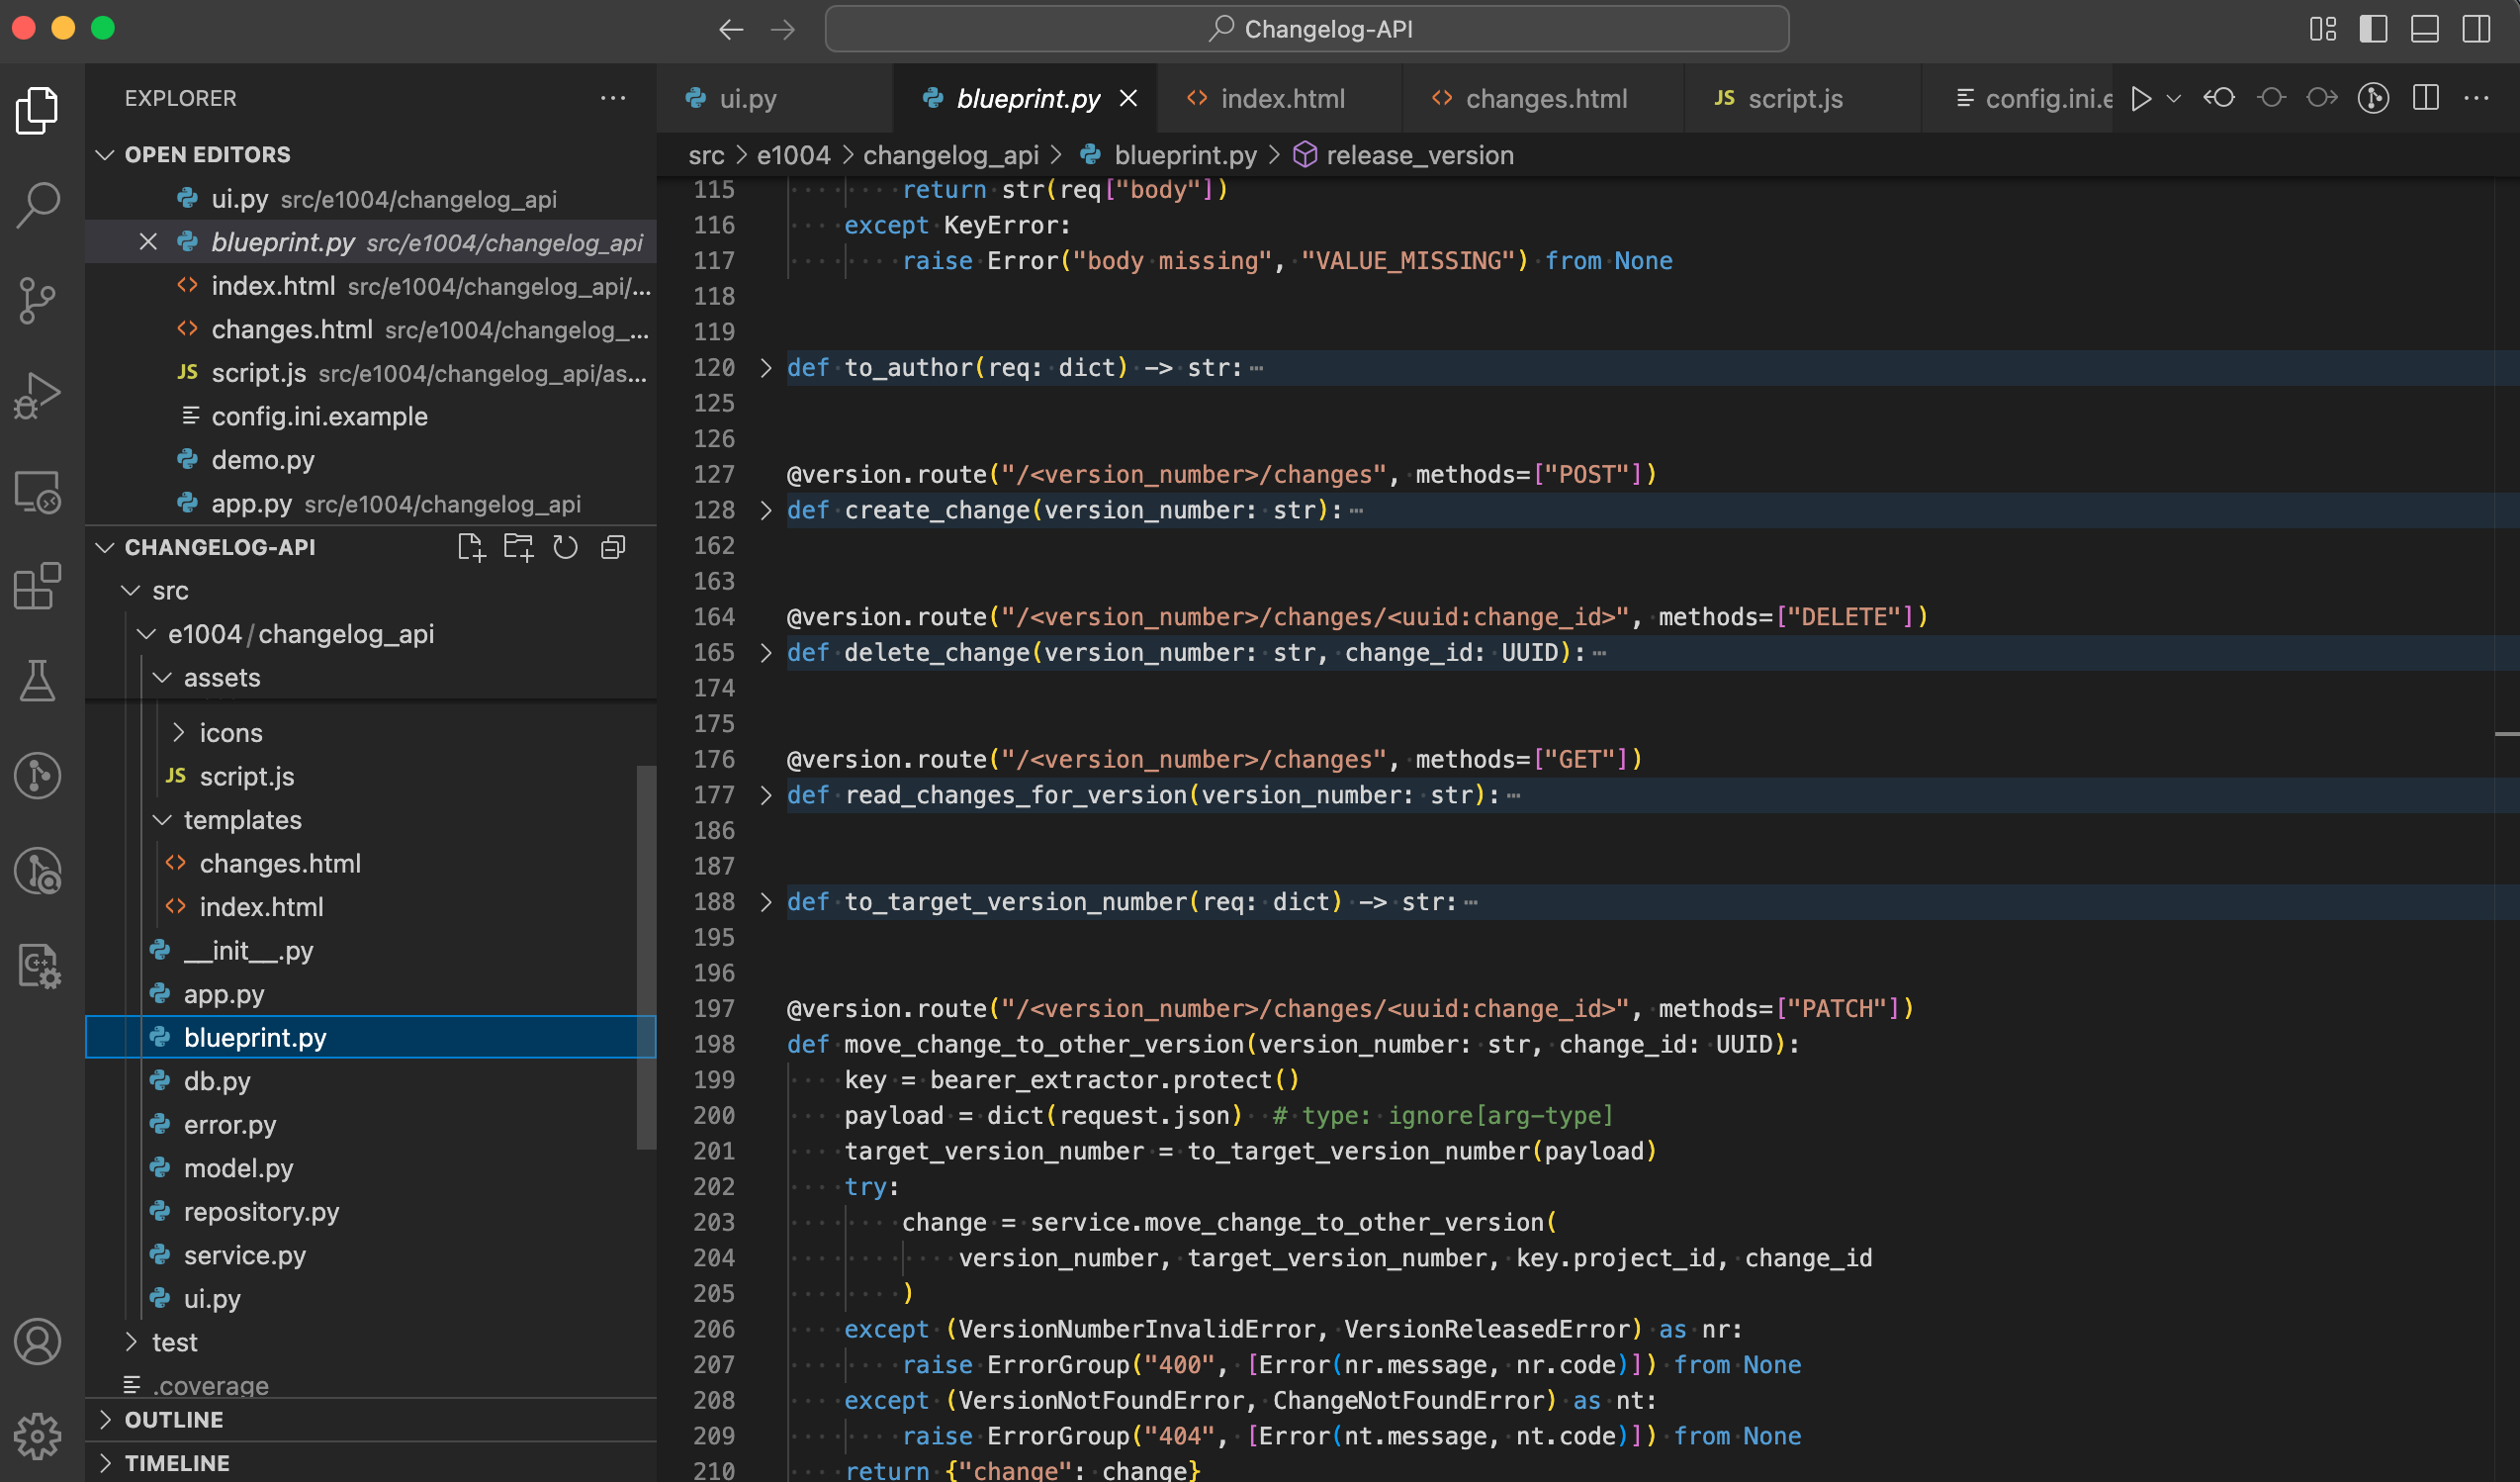Click the Changelog-API command center search box
2520x1482 pixels.
coord(1307,29)
